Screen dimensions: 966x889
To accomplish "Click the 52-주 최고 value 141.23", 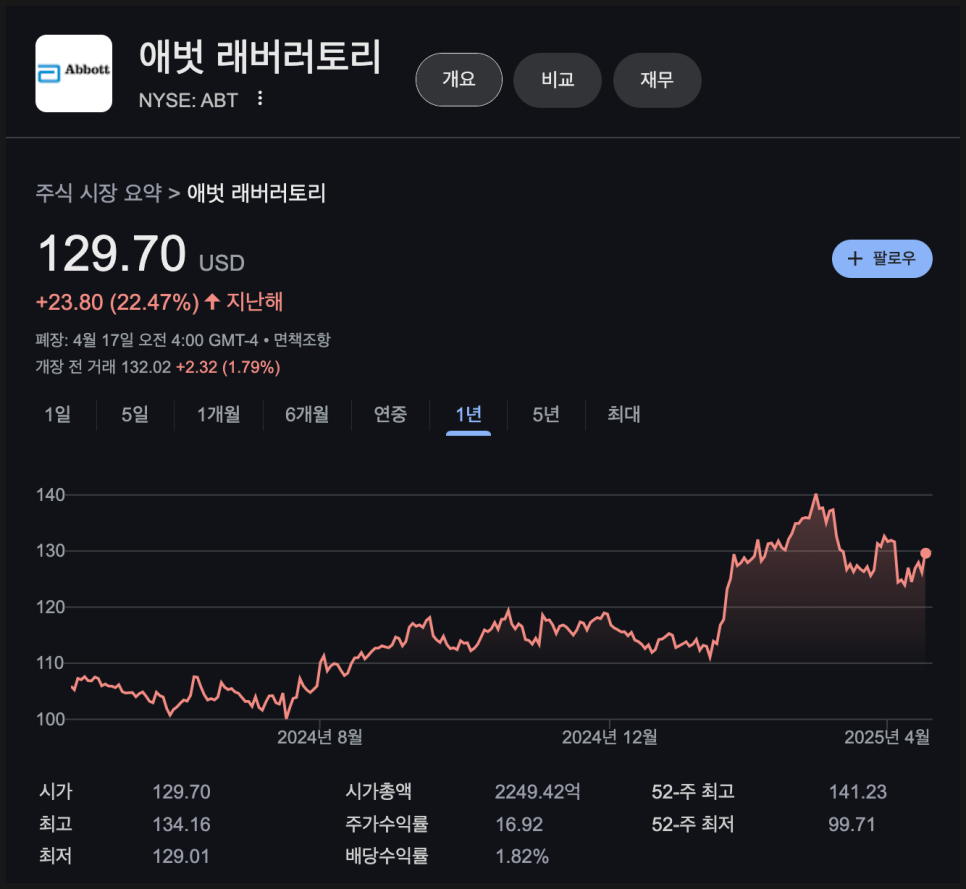I will [858, 792].
